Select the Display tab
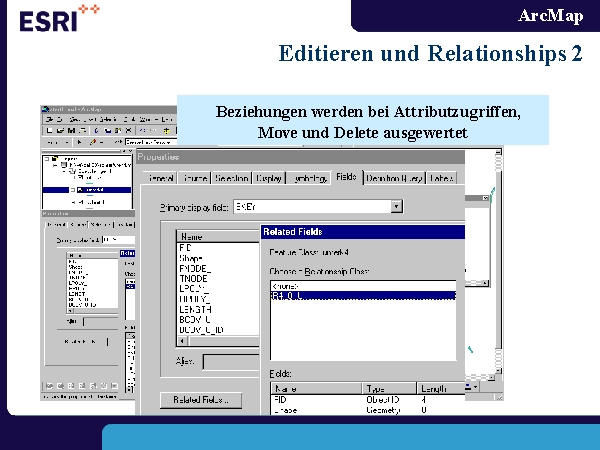This screenshot has width=600, height=450. pyautogui.click(x=269, y=178)
